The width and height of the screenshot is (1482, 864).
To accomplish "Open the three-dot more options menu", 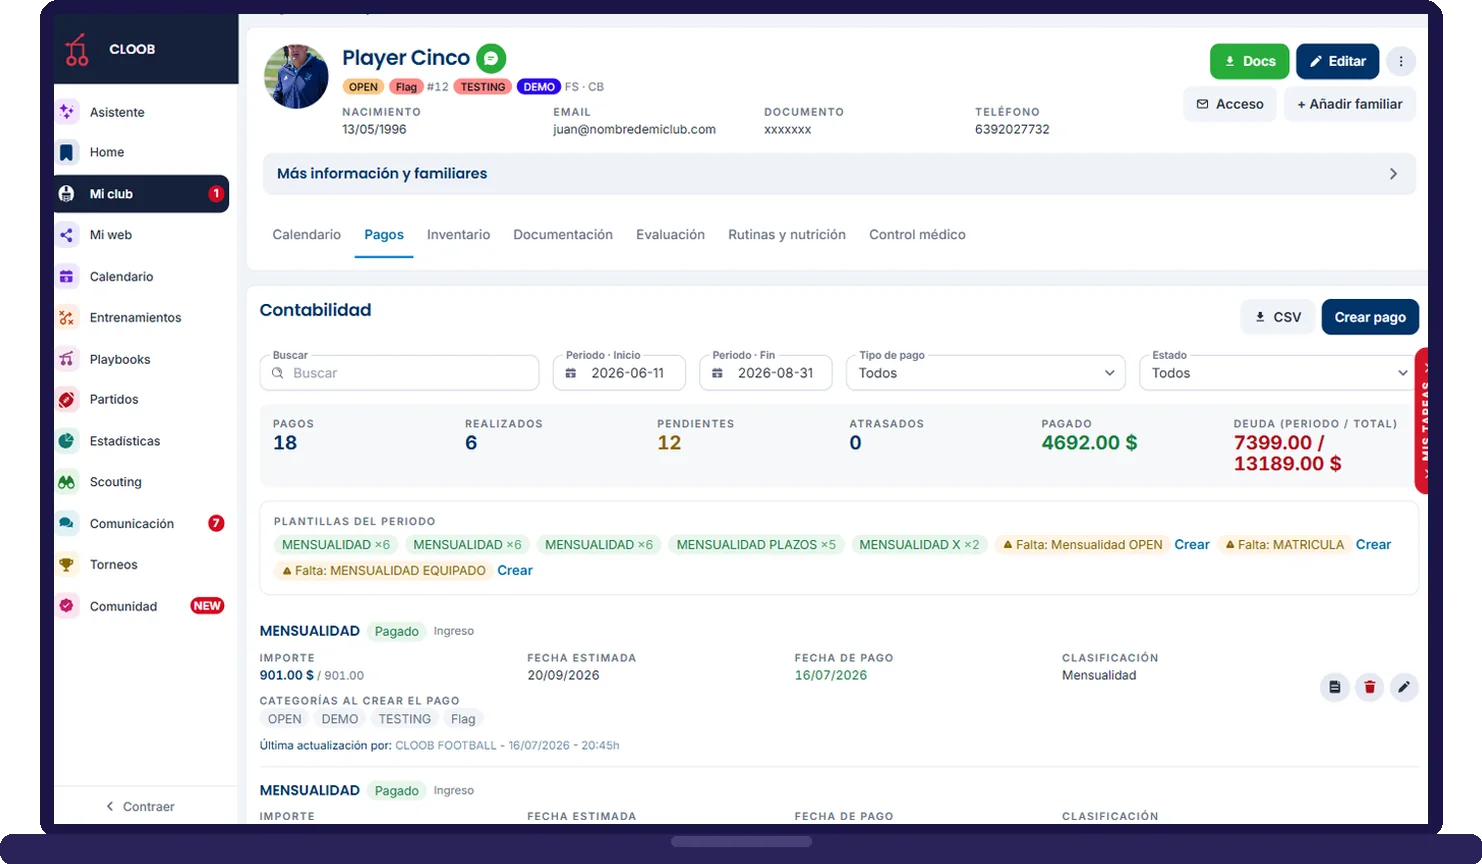I will [x=1401, y=61].
